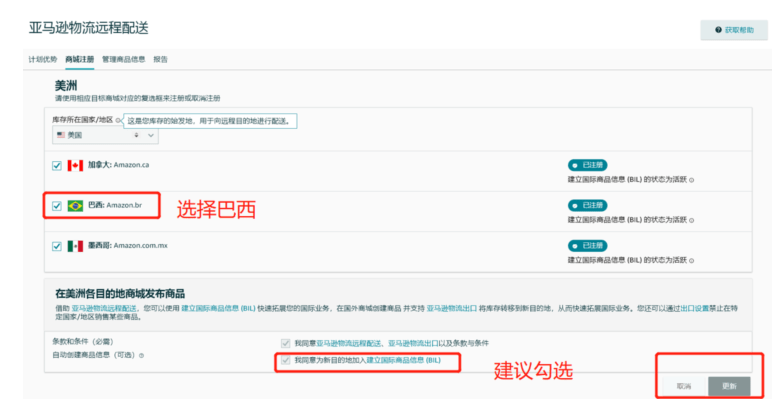Toggle the 加拿大 Amazon.ca checkbox
This screenshot has width=776, height=402.
57,166
